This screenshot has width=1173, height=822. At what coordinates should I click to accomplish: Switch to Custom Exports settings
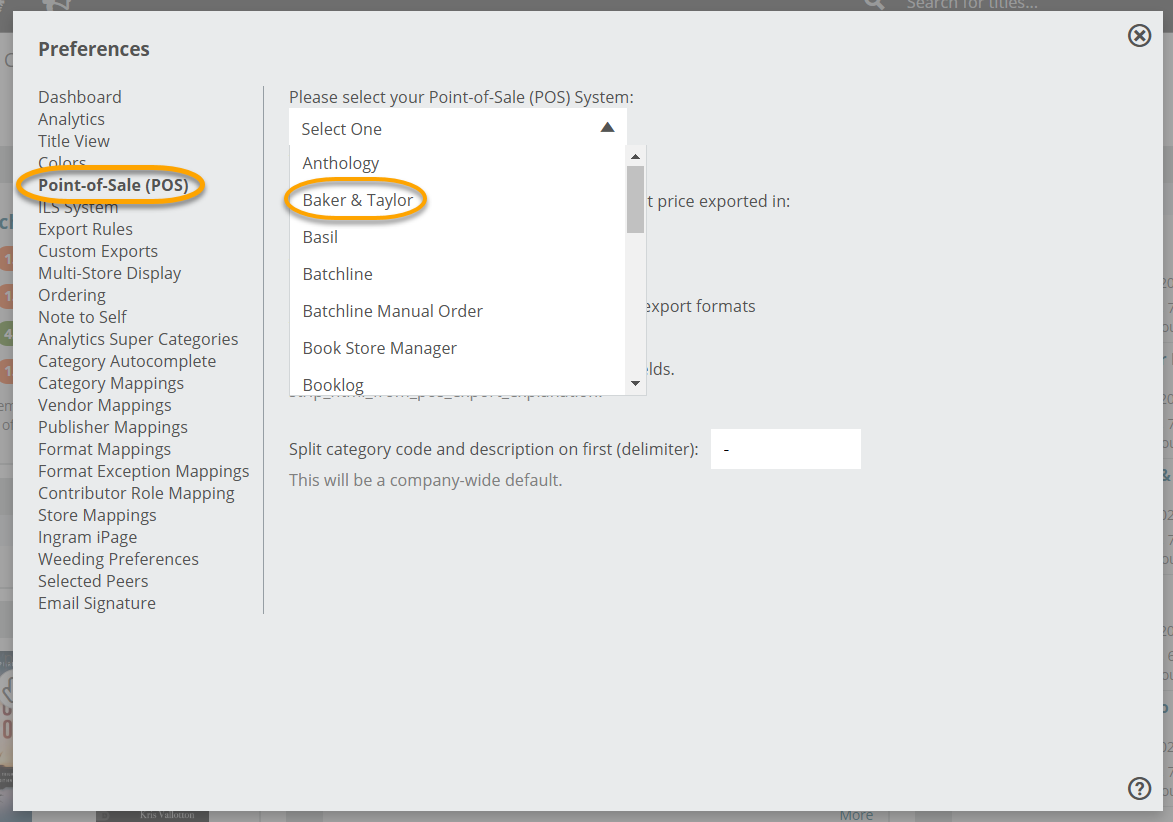98,251
